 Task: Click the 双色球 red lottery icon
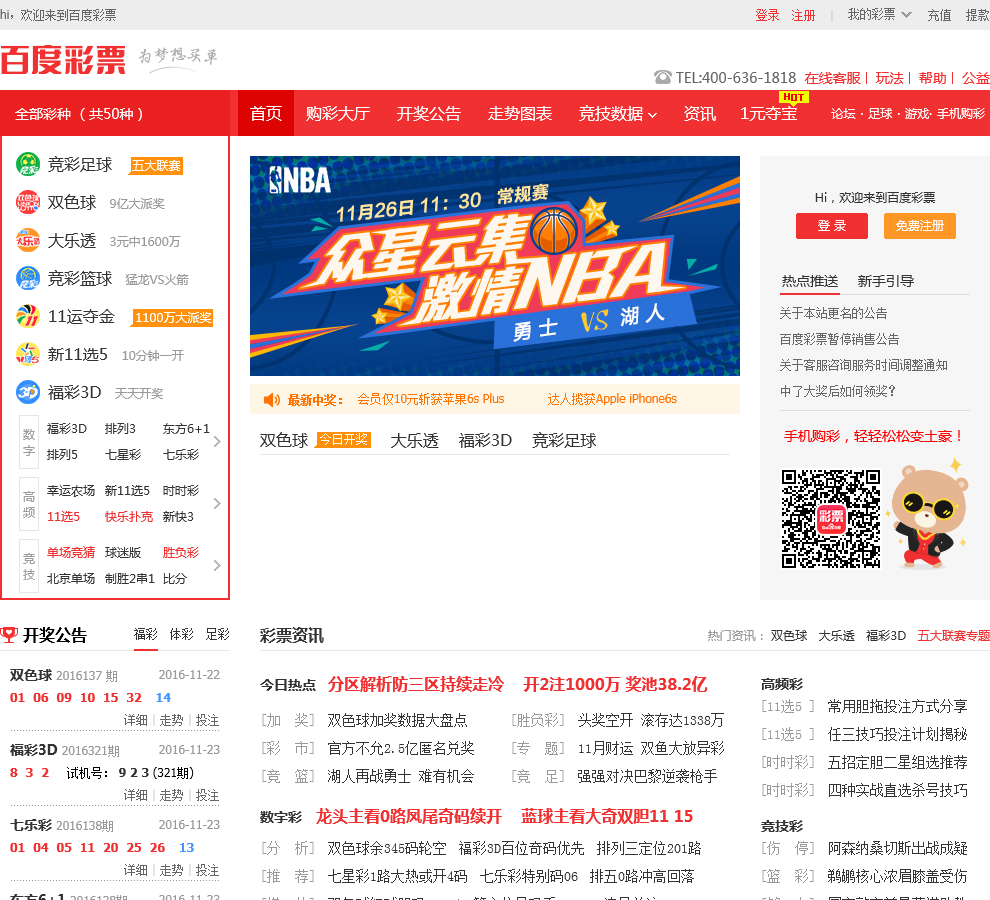pyautogui.click(x=28, y=203)
